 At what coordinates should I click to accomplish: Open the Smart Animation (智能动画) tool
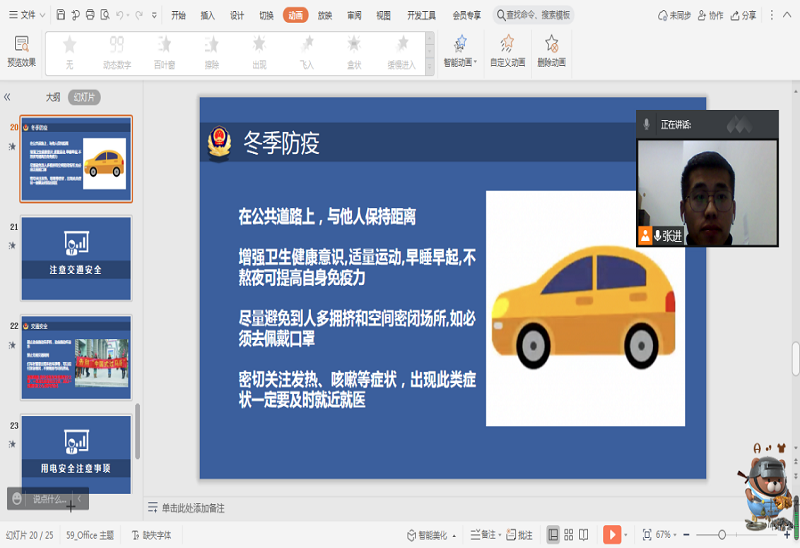460,45
